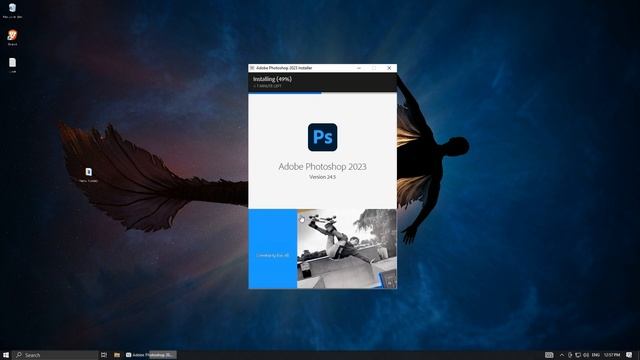The image size is (640, 360).
Task: Click the taskbar Search box
Action: (55, 355)
